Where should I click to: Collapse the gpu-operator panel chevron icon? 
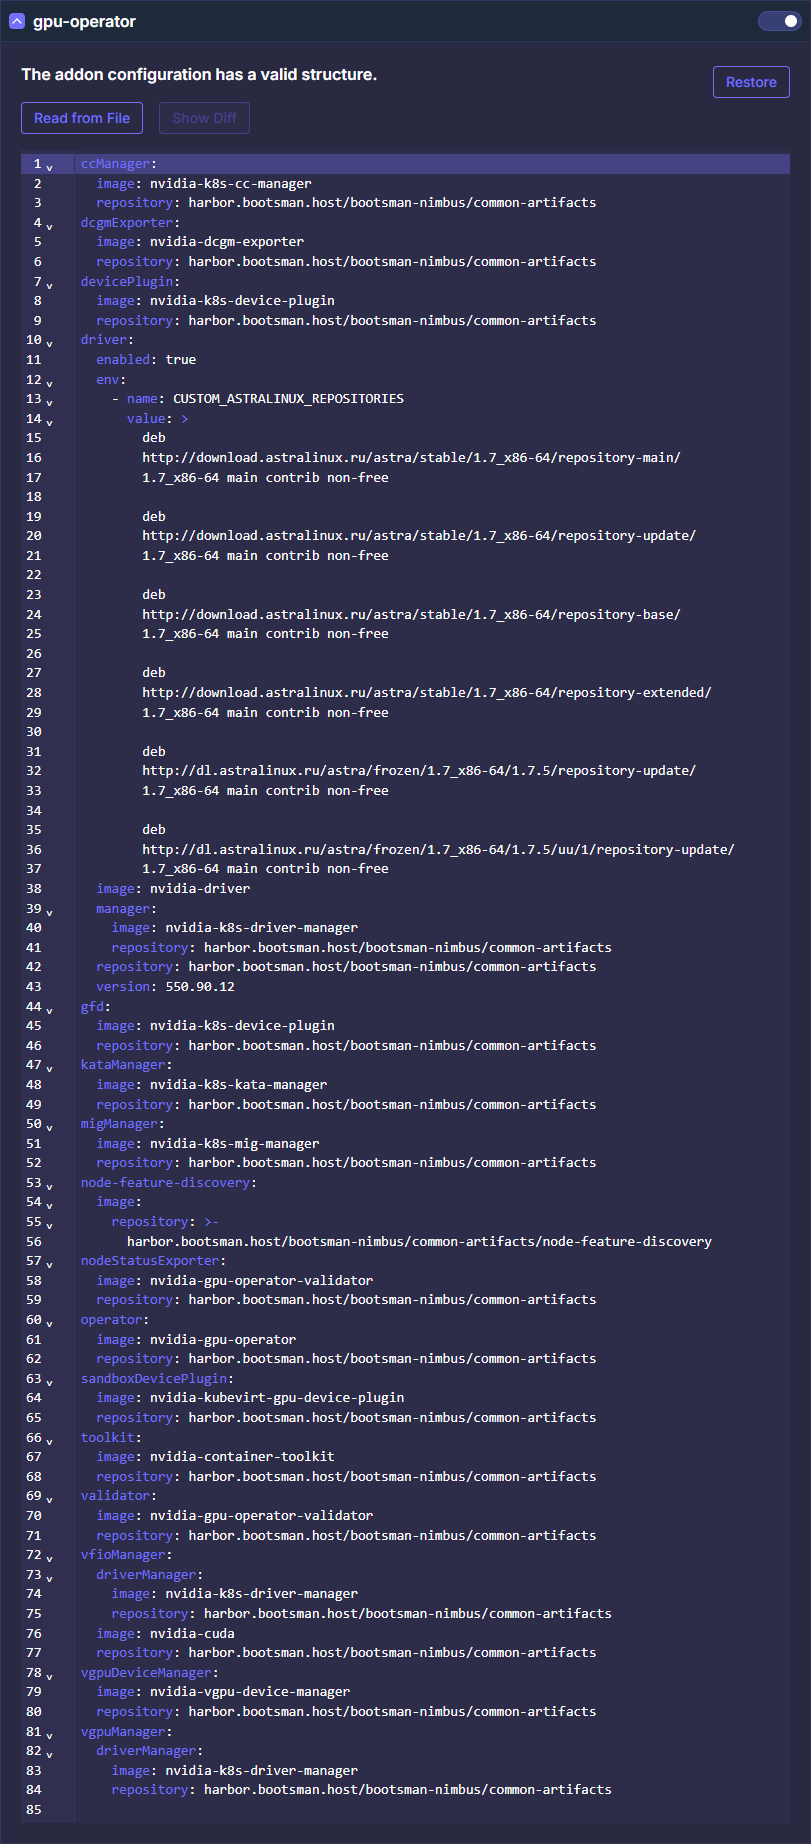coord(17,21)
